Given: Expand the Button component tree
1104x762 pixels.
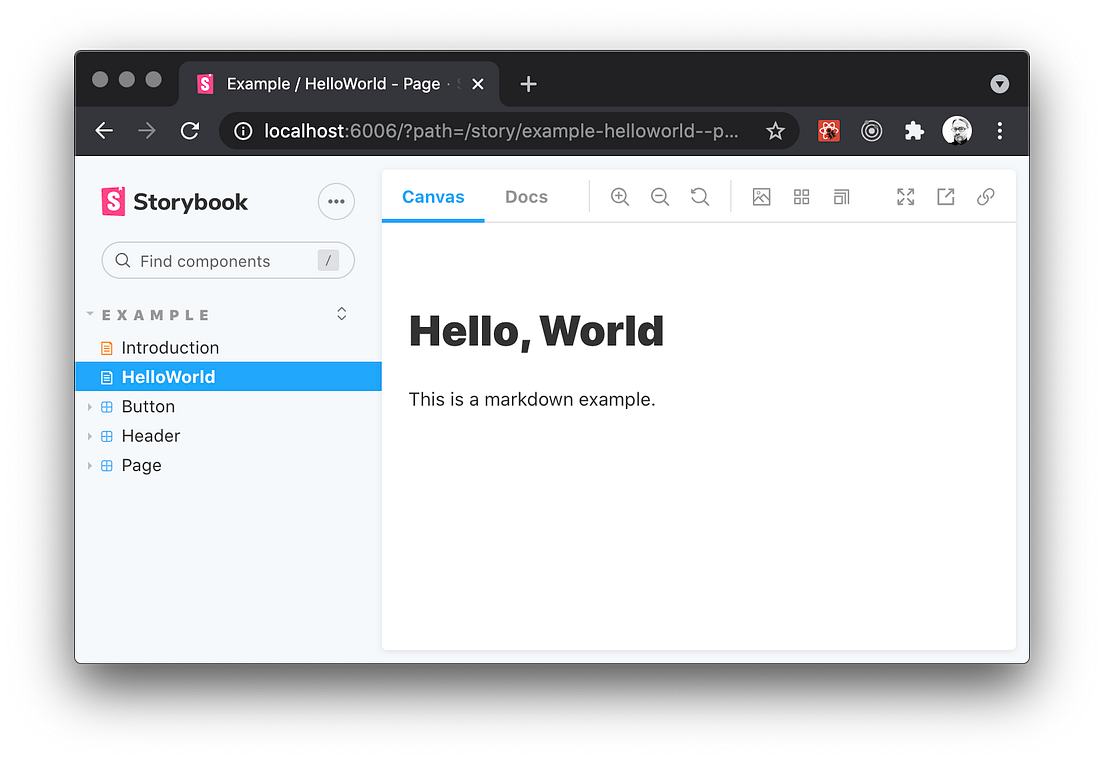Looking at the screenshot, I should [x=90, y=406].
